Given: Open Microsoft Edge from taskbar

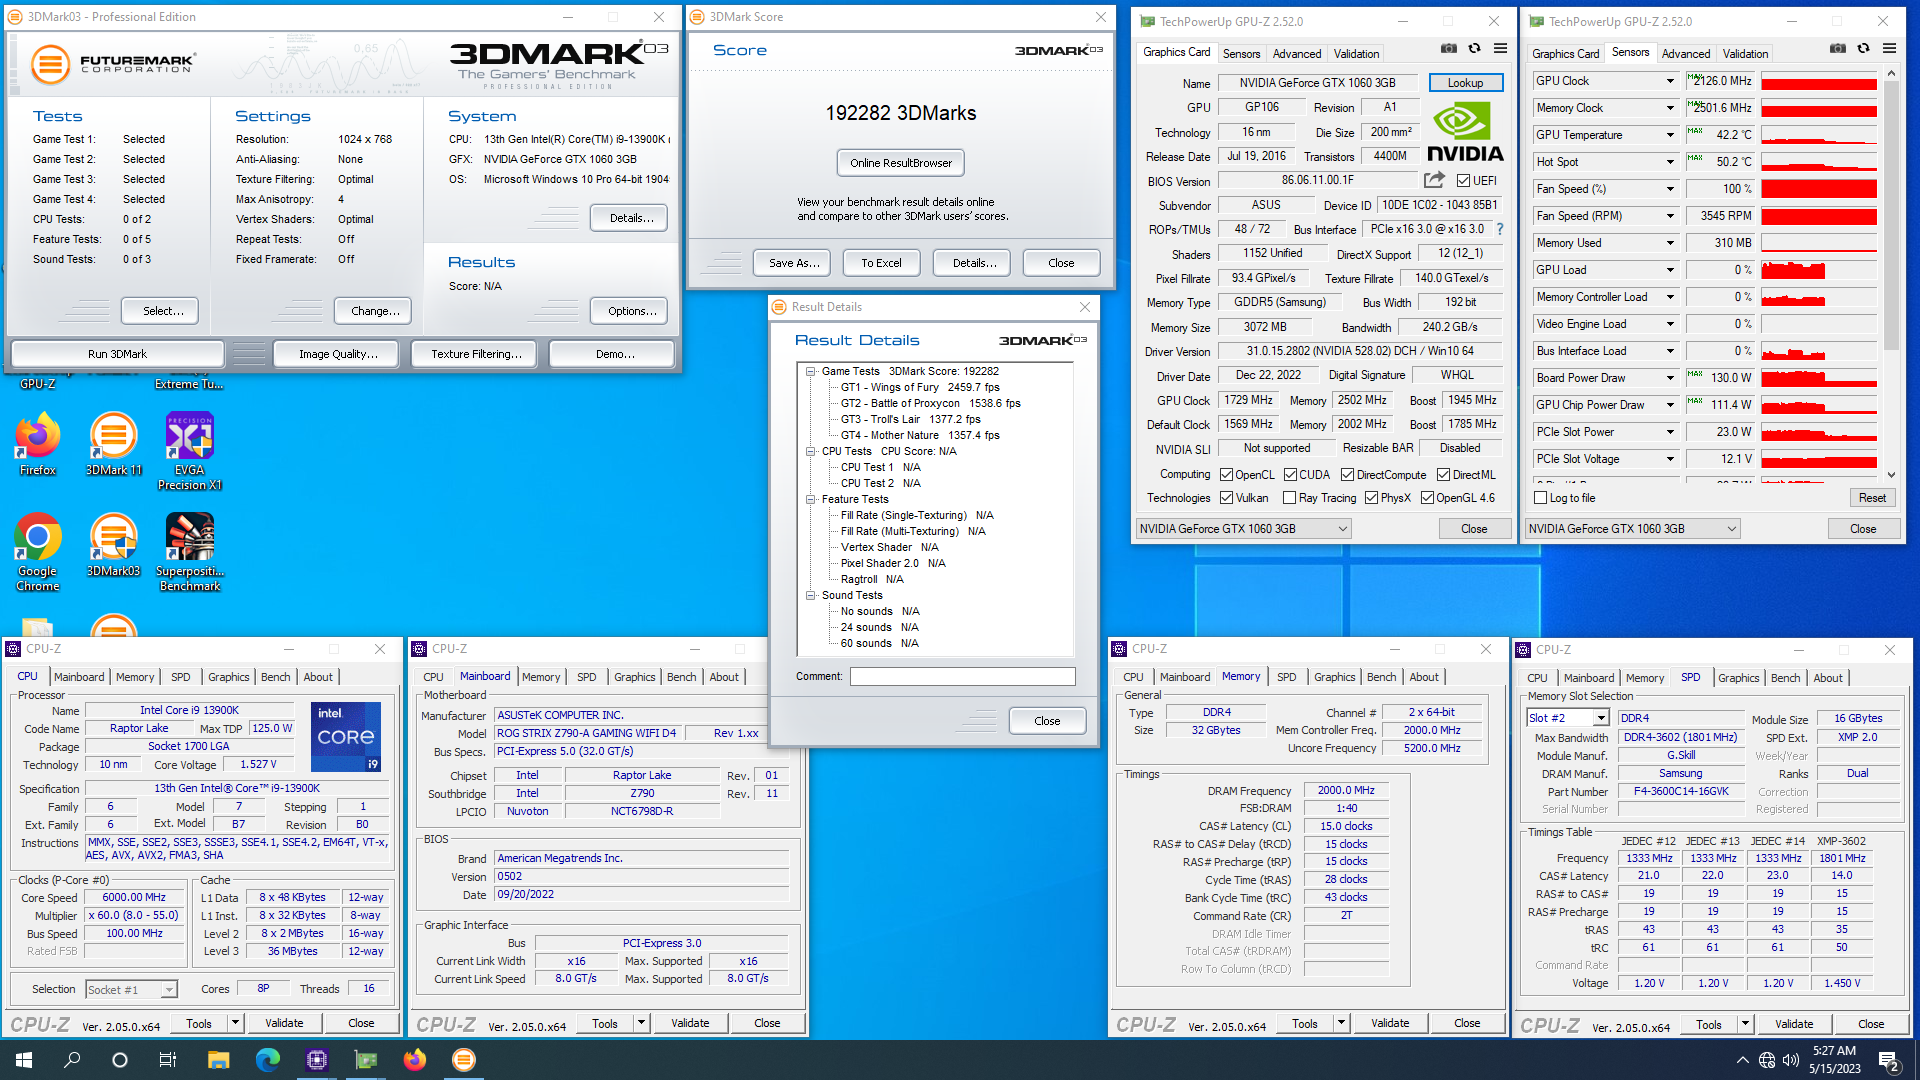Looking at the screenshot, I should tap(267, 1060).
